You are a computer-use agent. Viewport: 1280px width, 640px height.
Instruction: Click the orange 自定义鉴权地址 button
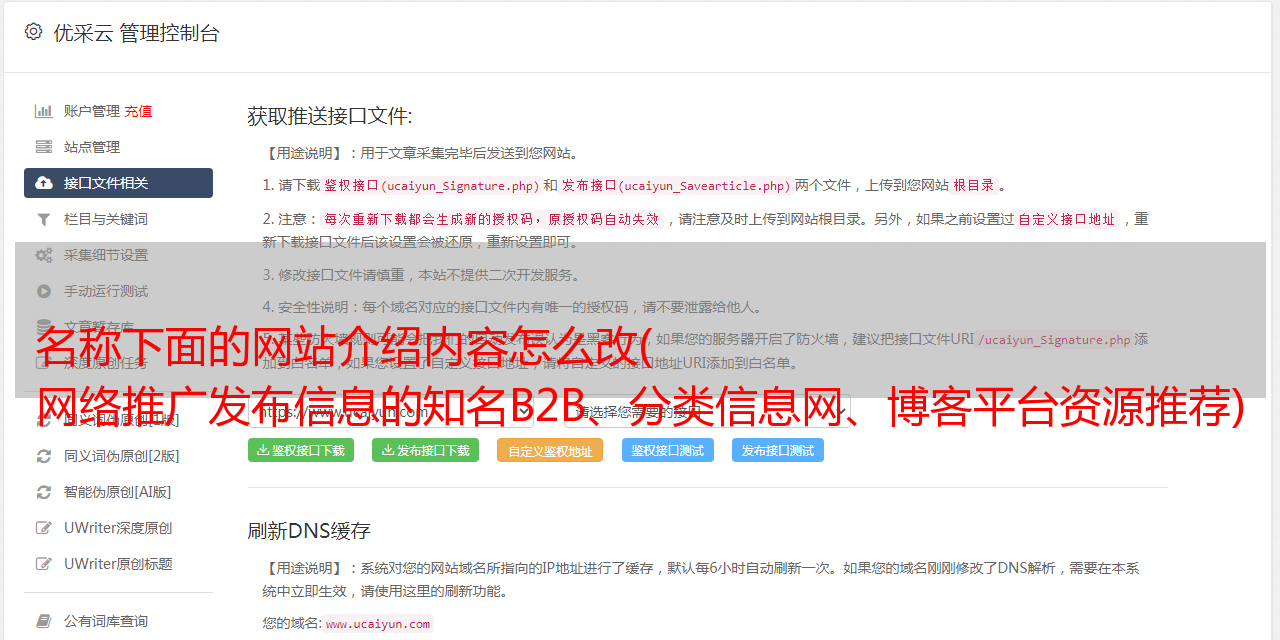point(550,450)
